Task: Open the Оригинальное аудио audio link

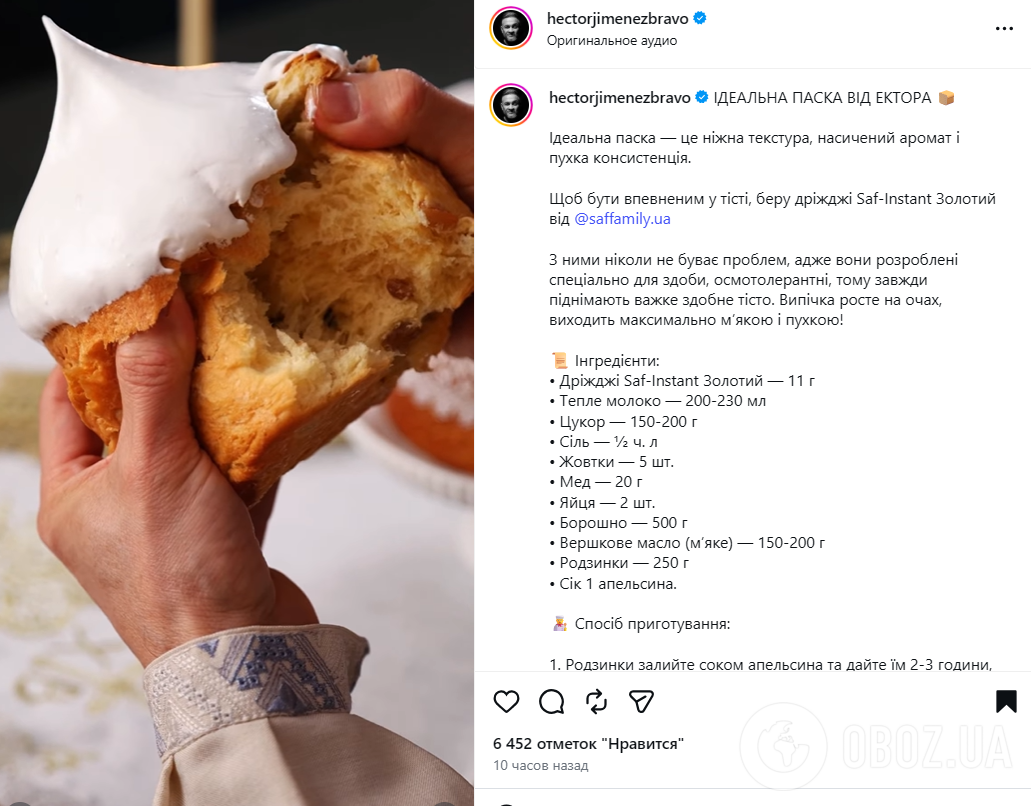Action: (611, 41)
